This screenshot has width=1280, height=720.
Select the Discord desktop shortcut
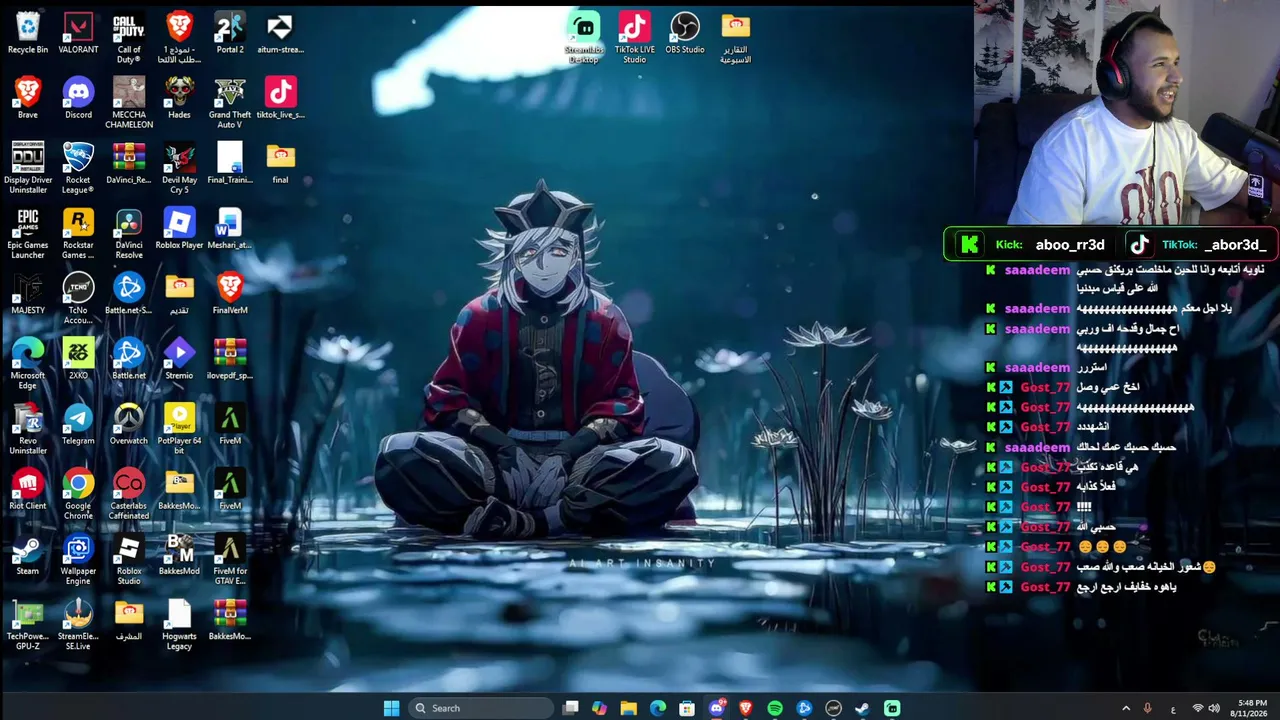pyautogui.click(x=78, y=98)
